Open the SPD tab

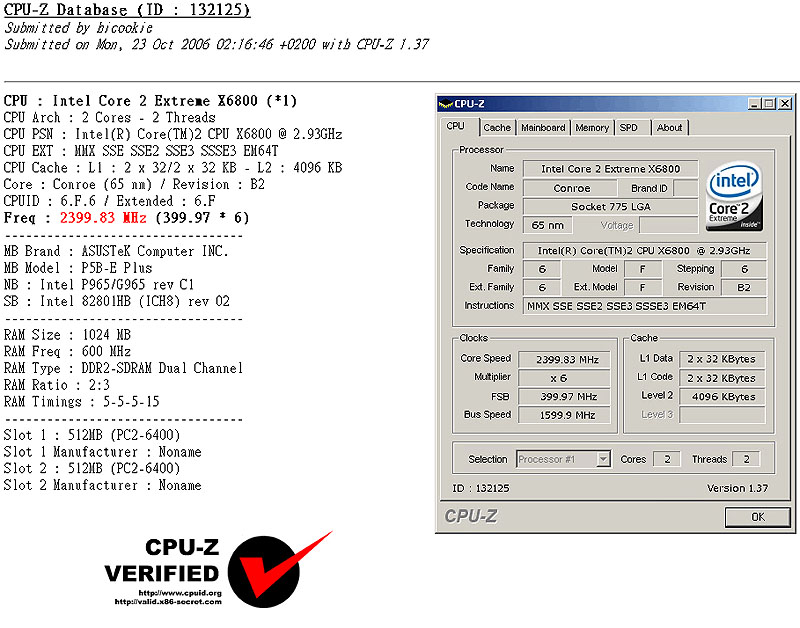pos(633,128)
